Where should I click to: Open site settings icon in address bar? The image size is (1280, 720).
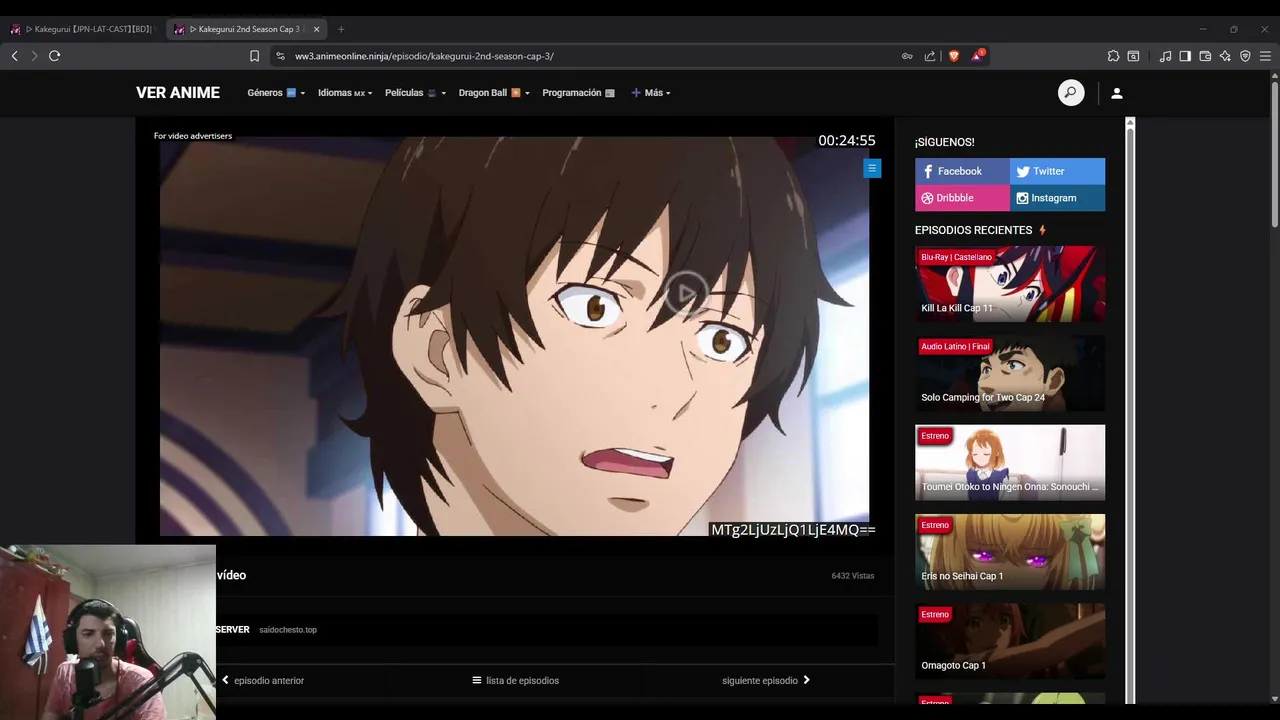tap(281, 56)
